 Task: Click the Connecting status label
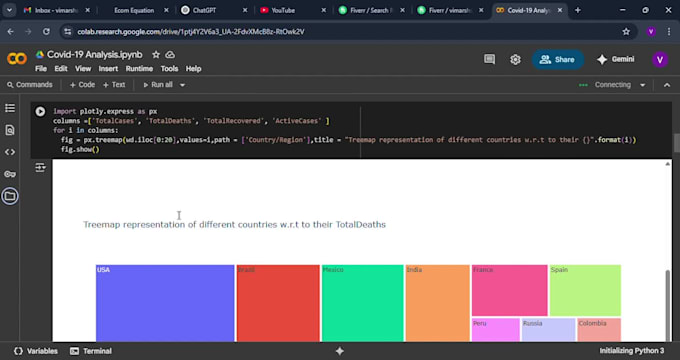click(612, 85)
